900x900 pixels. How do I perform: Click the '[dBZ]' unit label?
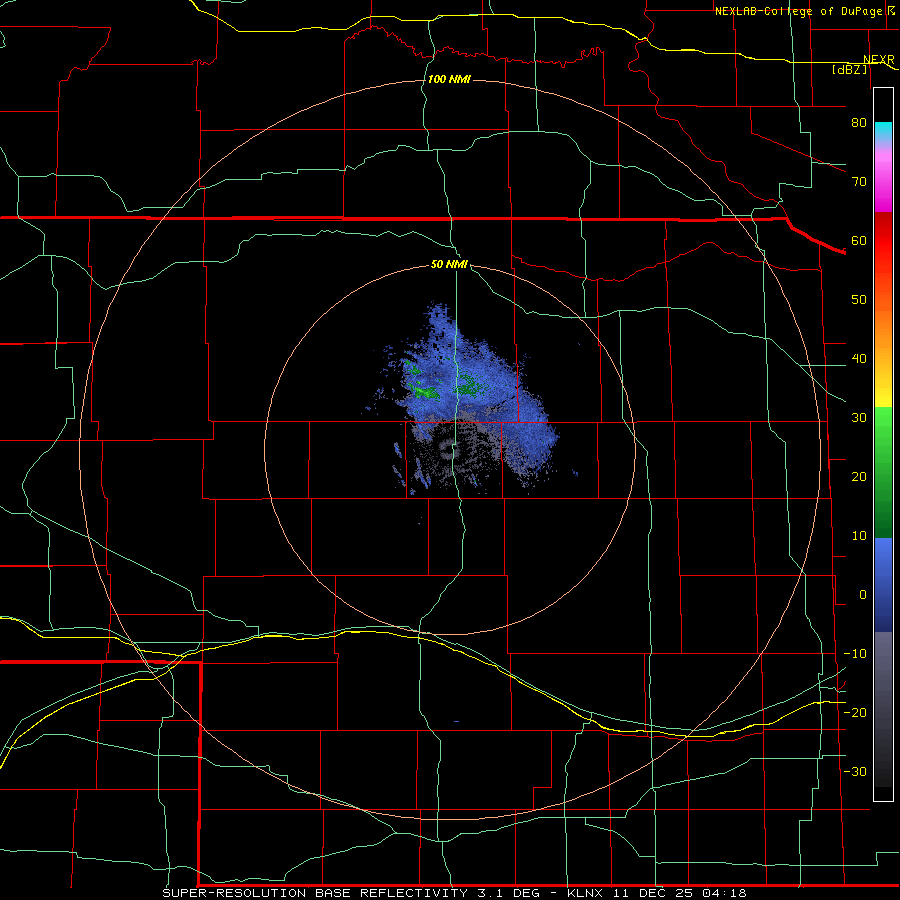(x=849, y=69)
